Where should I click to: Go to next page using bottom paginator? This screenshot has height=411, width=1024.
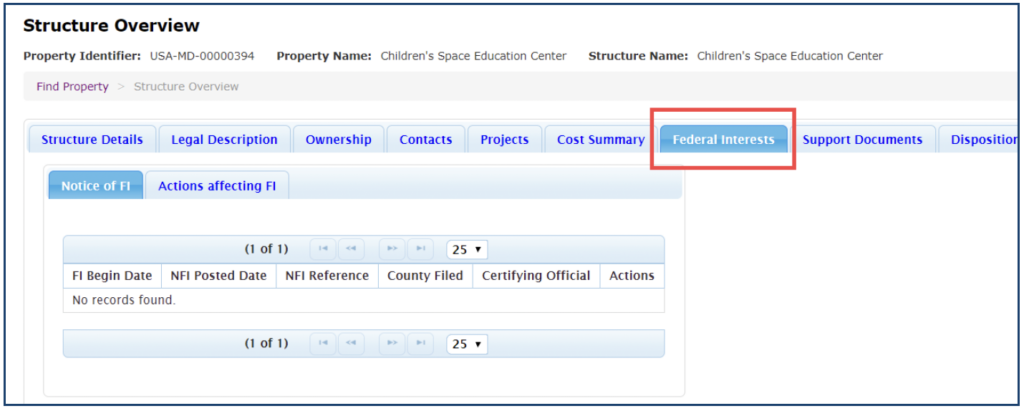coord(393,344)
